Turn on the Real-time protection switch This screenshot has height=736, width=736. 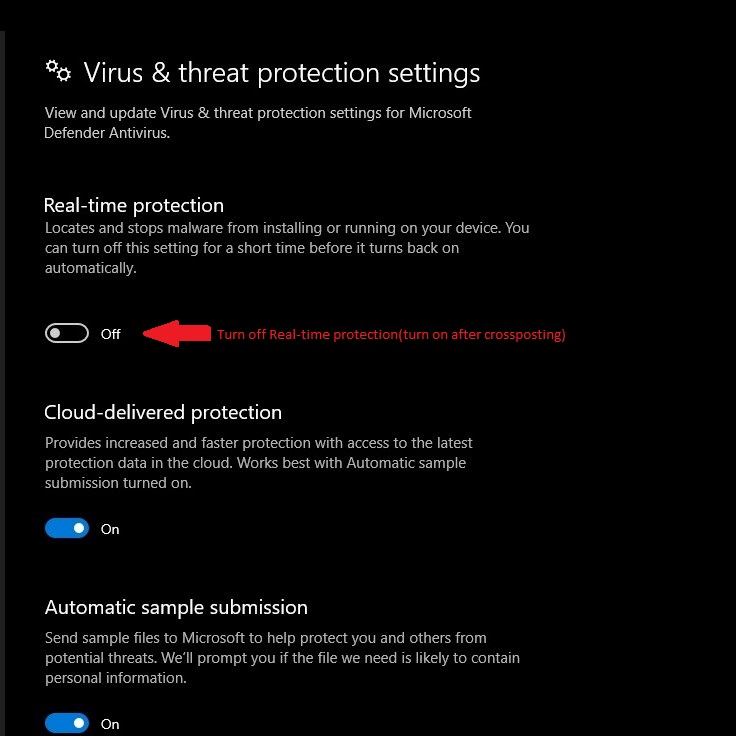coord(67,334)
